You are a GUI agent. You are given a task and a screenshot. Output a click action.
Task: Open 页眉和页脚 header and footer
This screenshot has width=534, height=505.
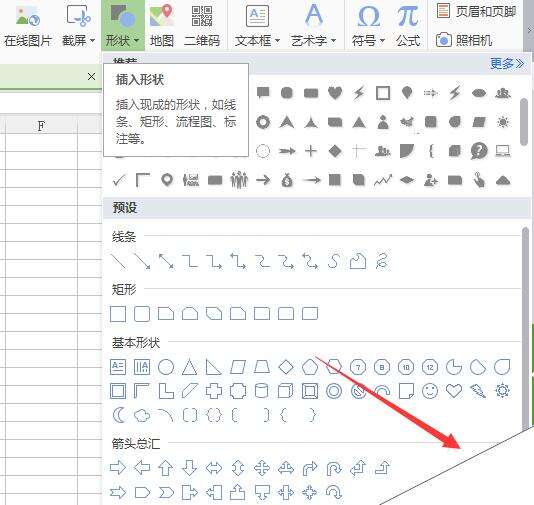476,12
